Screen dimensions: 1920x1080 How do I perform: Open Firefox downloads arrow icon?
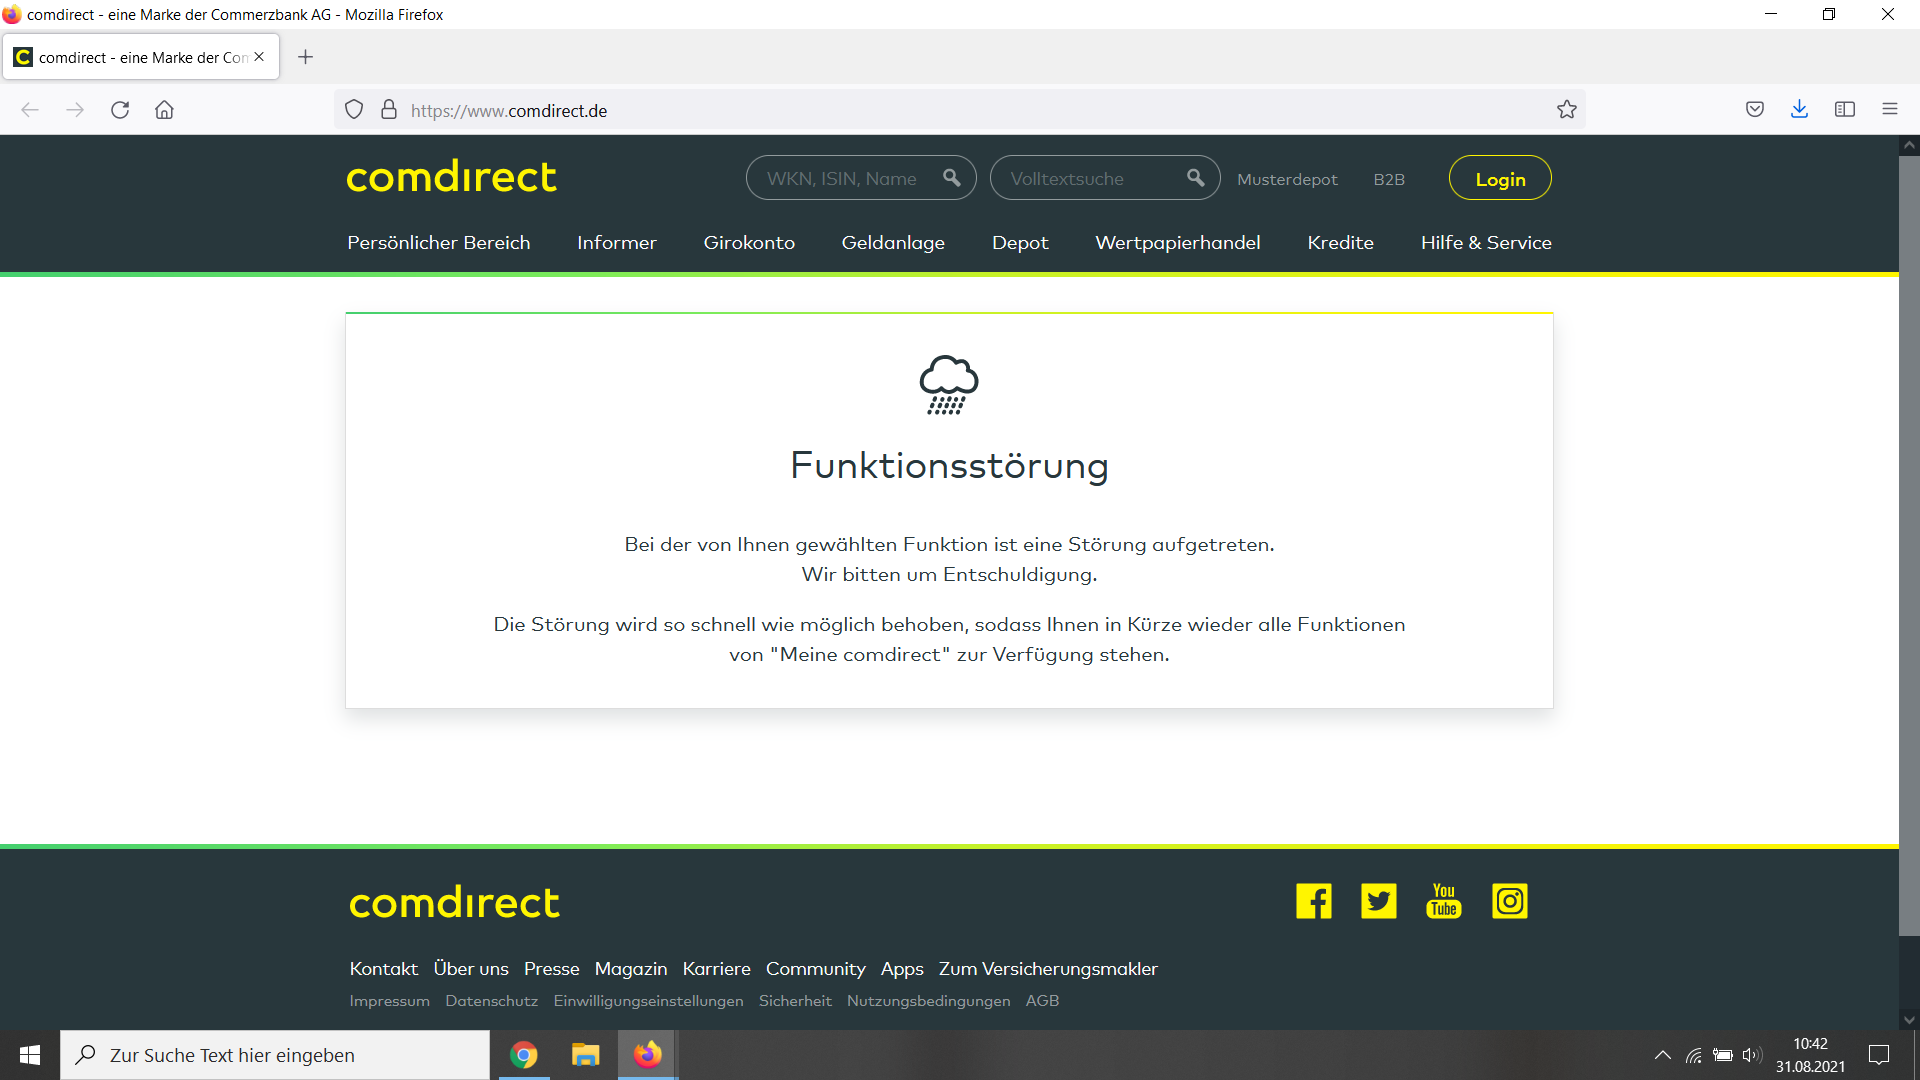(x=1799, y=110)
